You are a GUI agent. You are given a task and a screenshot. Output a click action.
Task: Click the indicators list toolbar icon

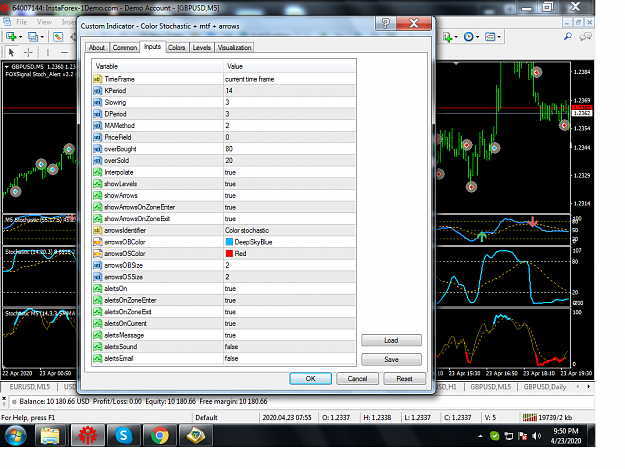pyautogui.click(x=448, y=37)
